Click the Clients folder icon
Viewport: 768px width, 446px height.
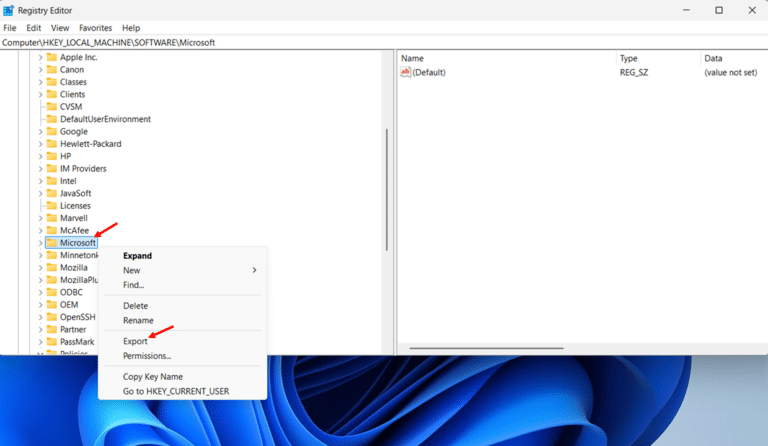tap(51, 94)
